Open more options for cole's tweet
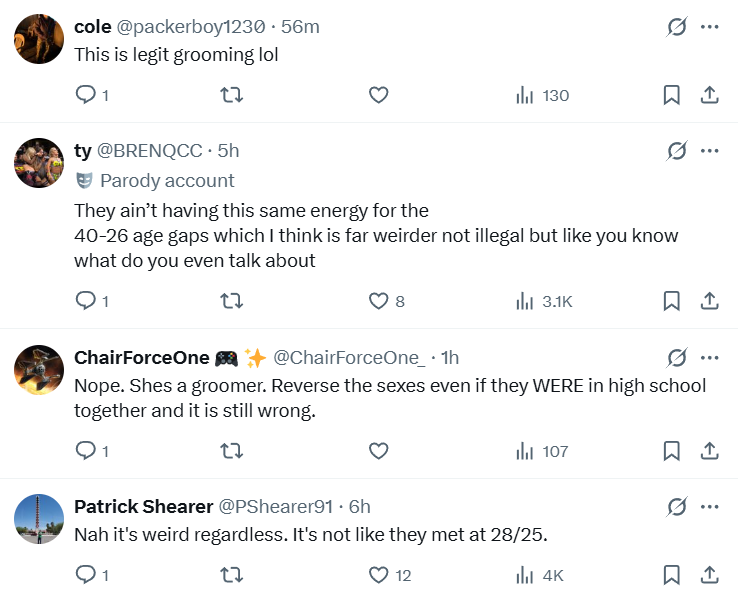This screenshot has width=738, height=602. (710, 27)
